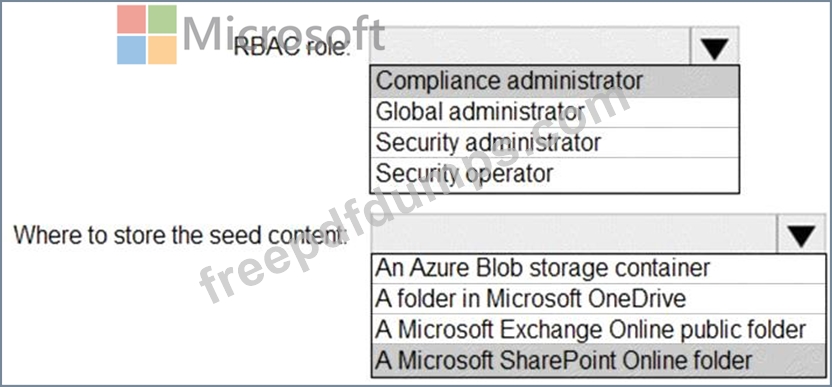Click the RBAC role label
The image size is (832, 387).
pyautogui.click(x=292, y=48)
